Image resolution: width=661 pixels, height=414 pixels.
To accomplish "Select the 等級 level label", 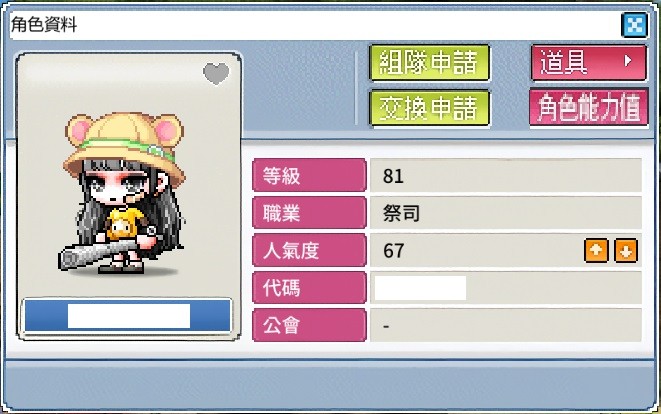I will 309,175.
